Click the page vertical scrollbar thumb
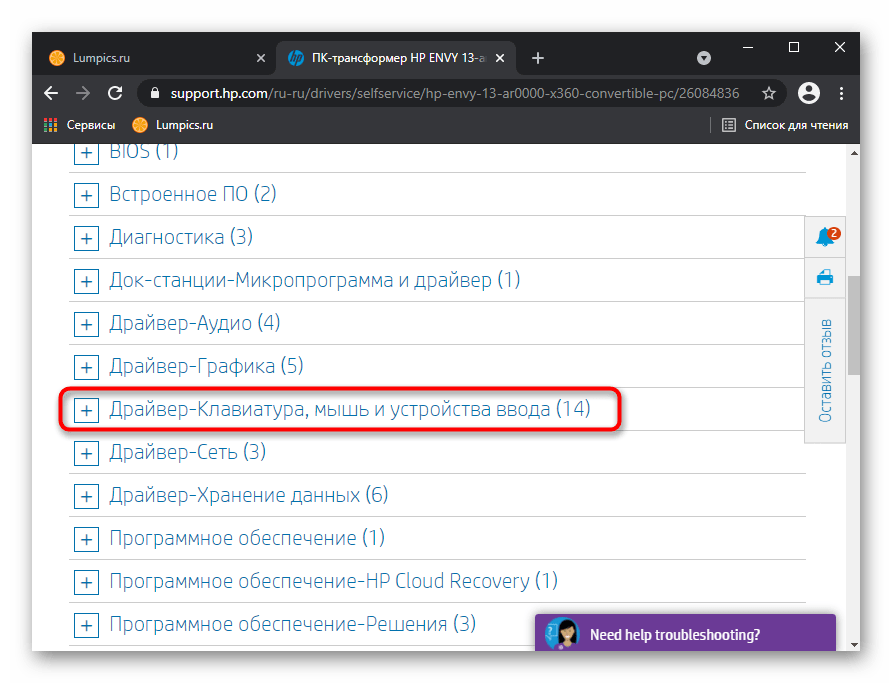The image size is (892, 683). coord(854,325)
